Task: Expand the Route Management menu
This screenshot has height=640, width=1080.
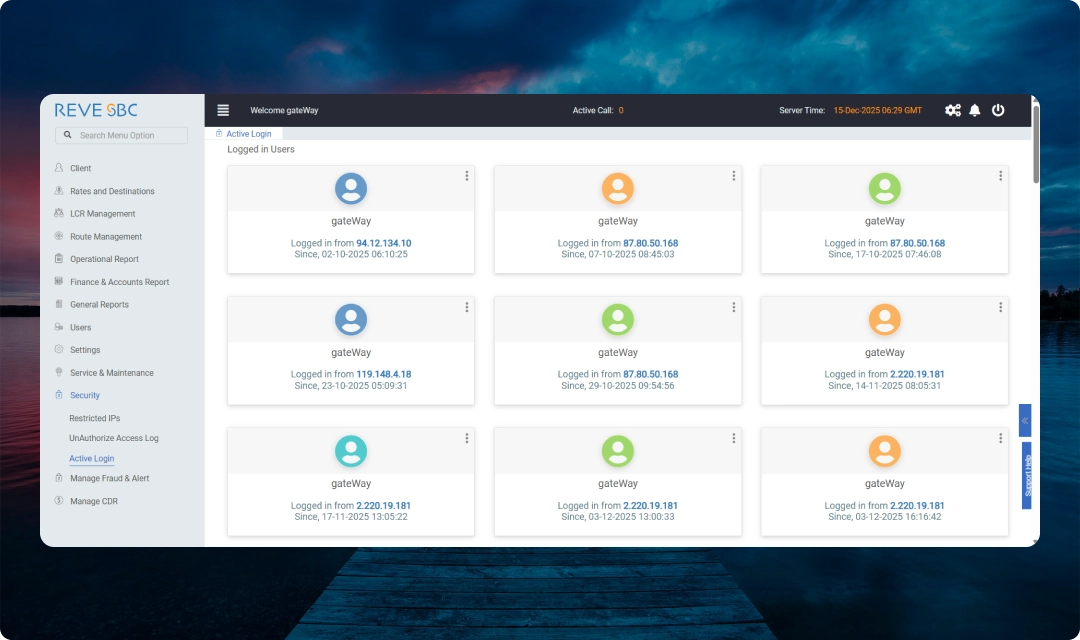Action: tap(106, 237)
